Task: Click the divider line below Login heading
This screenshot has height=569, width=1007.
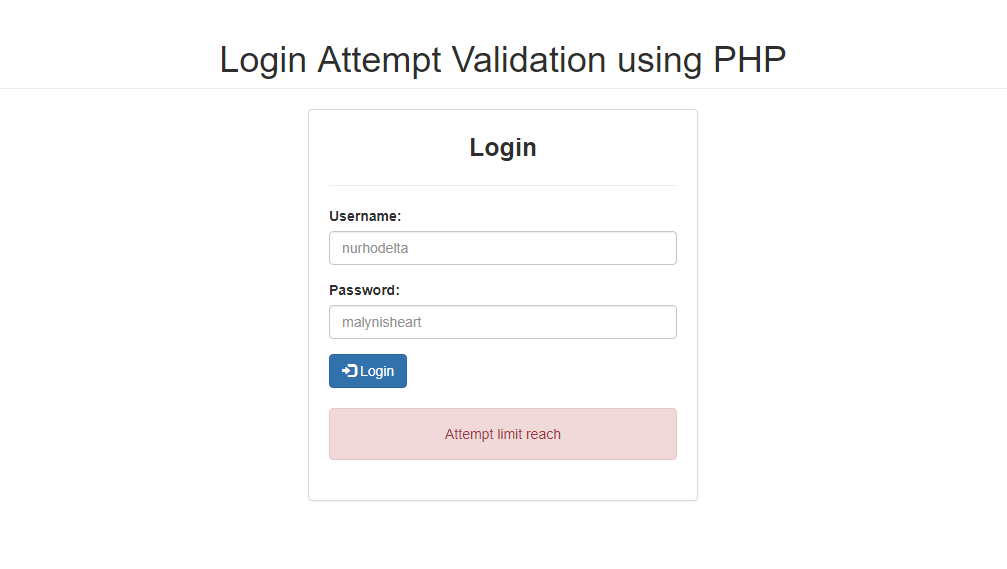Action: (x=503, y=186)
